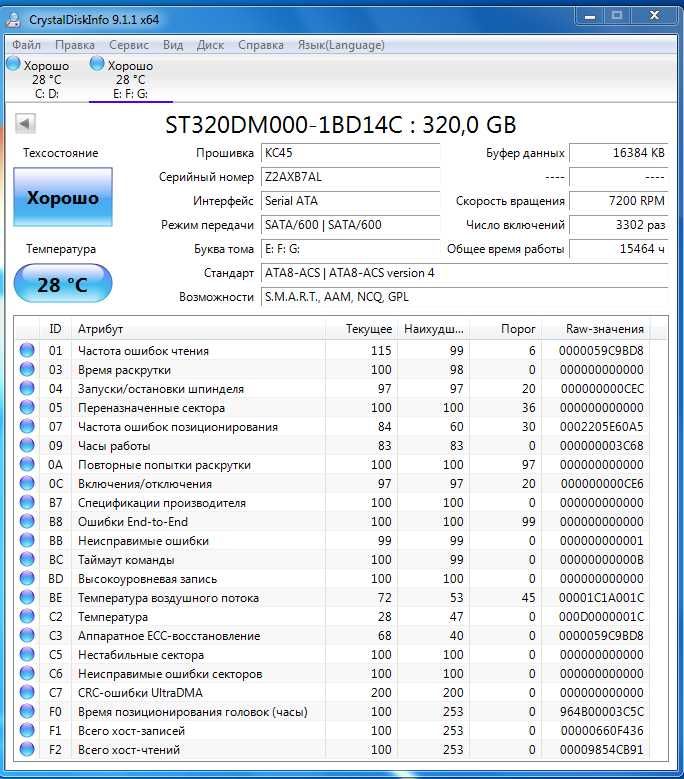Click the Возможности field S.M.A.R.T., AAM, NCQ, GPL

(x=464, y=297)
